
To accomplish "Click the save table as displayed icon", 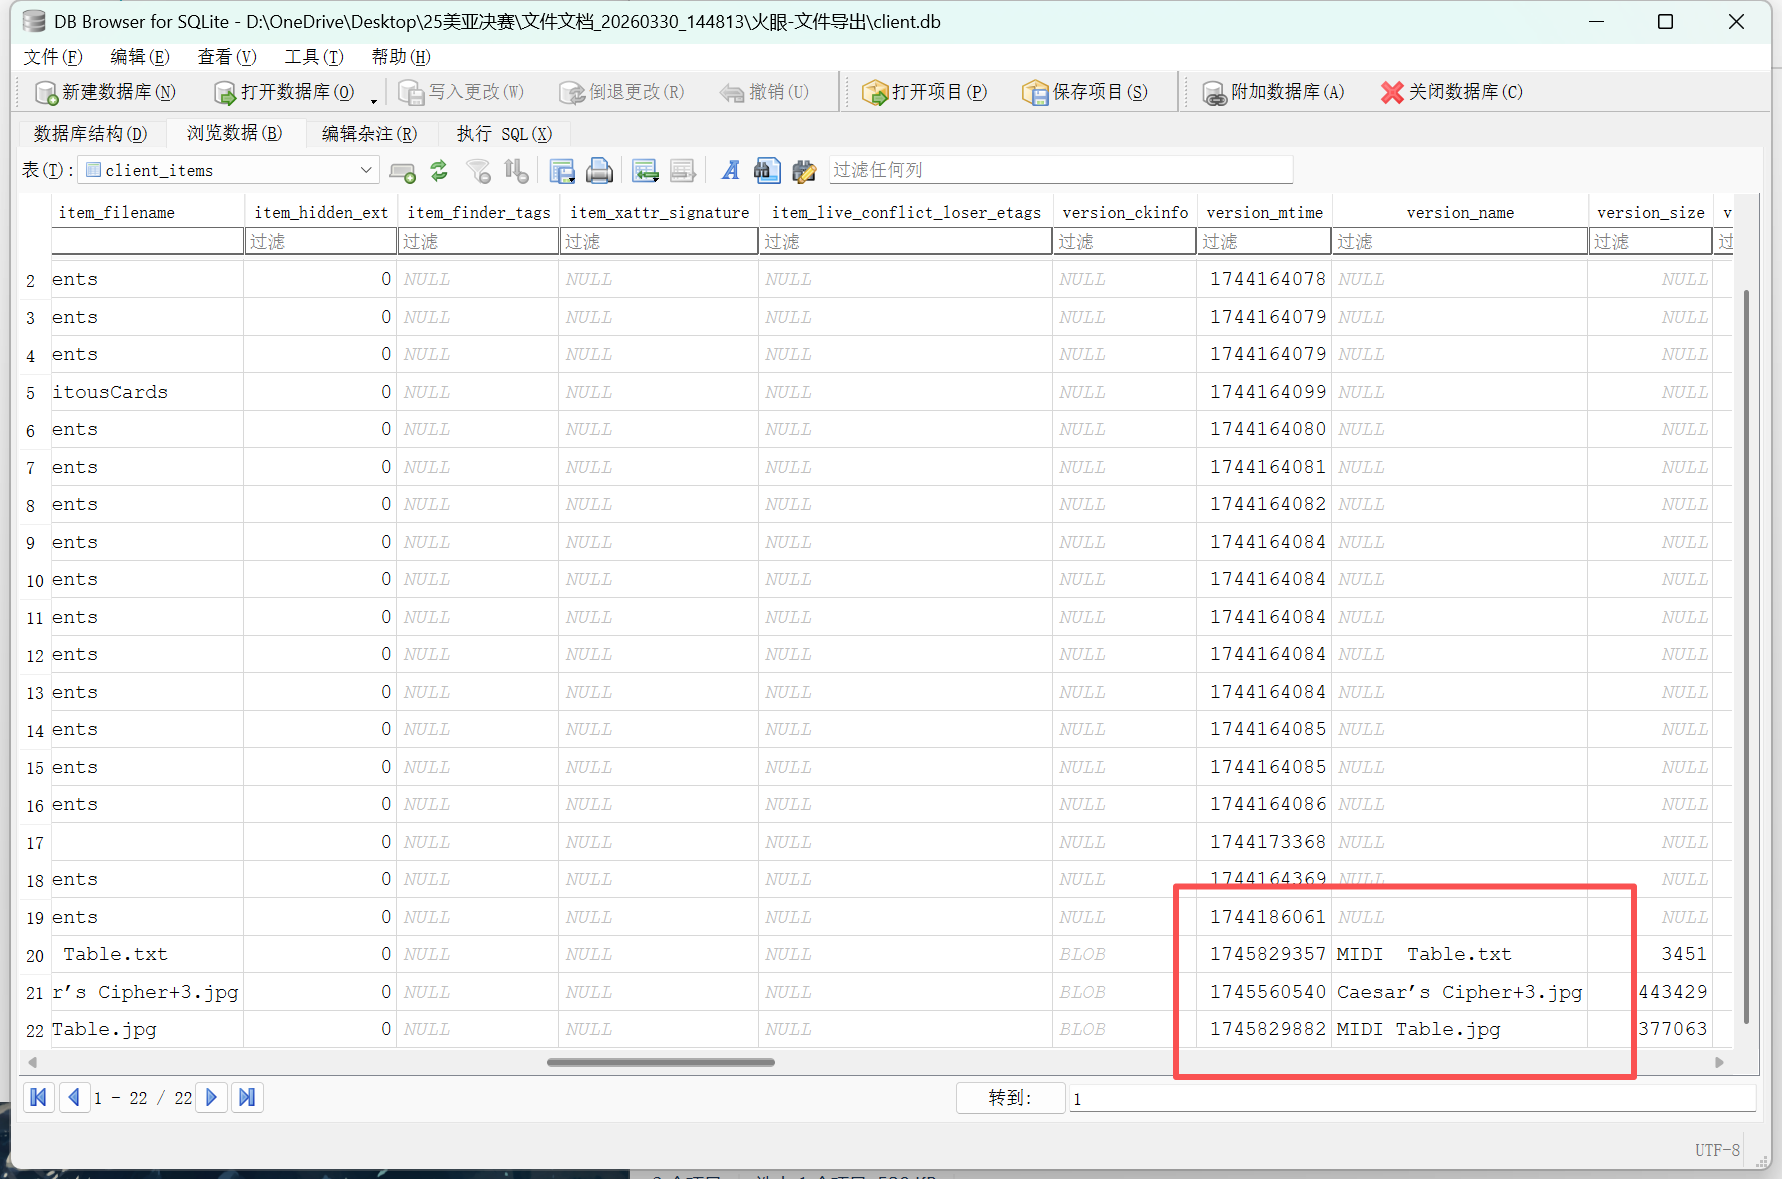I will pos(562,171).
